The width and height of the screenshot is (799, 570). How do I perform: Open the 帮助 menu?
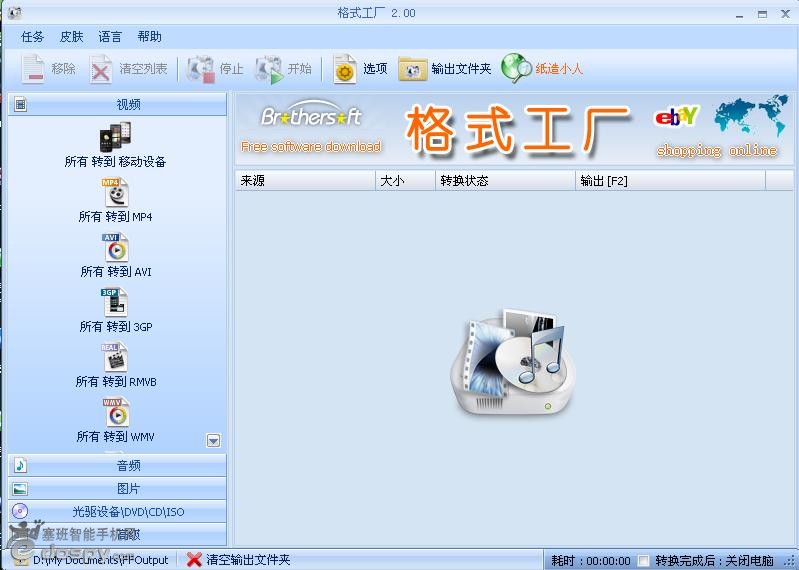tap(149, 37)
